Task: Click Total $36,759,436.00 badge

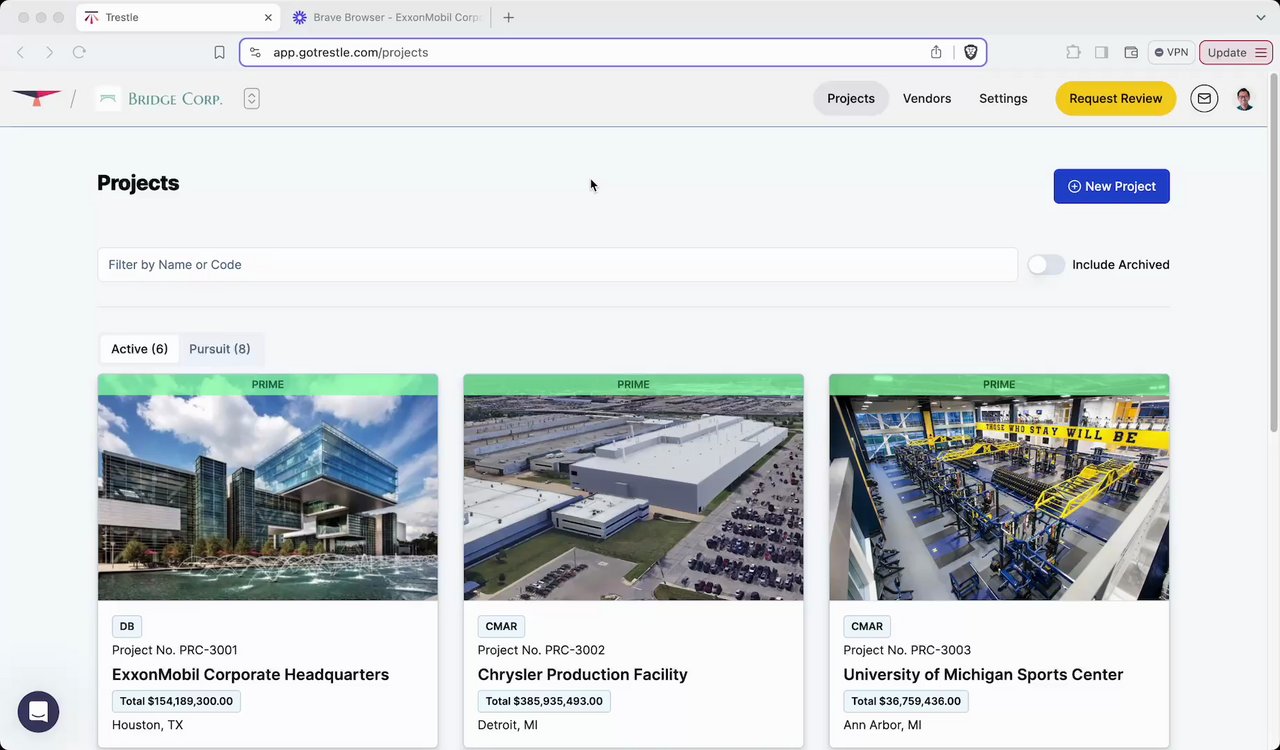Action: coord(906,701)
